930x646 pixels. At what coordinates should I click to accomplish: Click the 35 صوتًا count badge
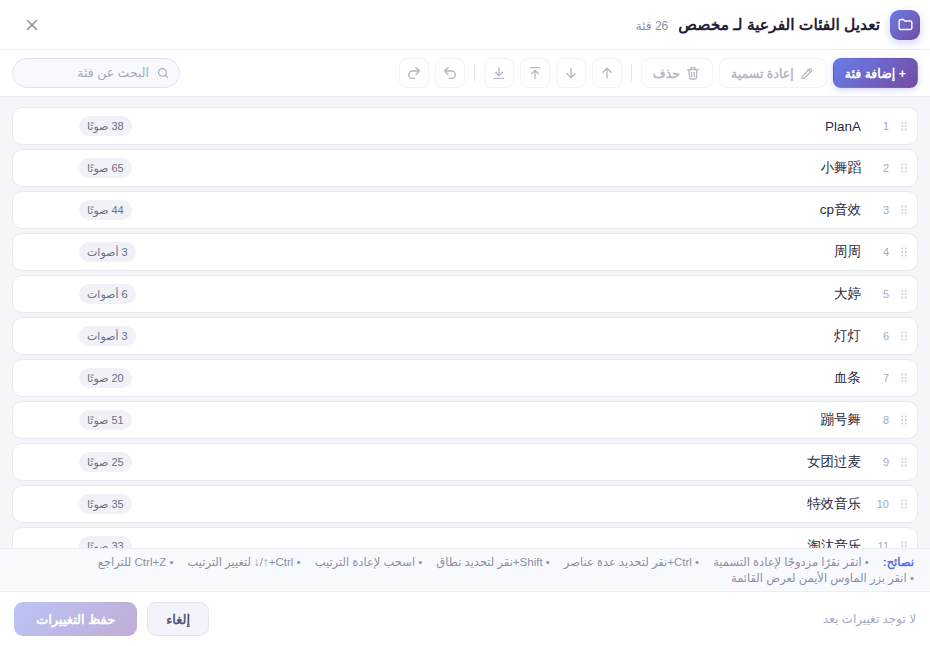point(106,504)
